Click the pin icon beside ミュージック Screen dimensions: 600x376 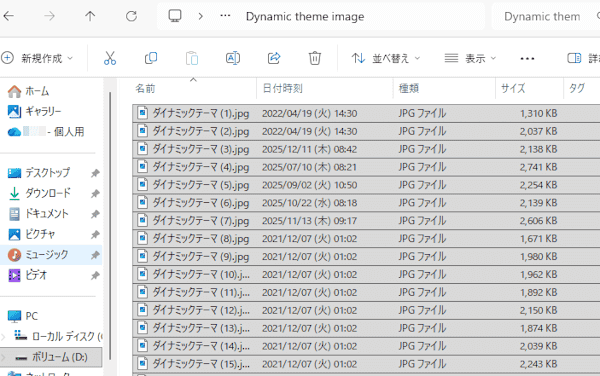95,255
